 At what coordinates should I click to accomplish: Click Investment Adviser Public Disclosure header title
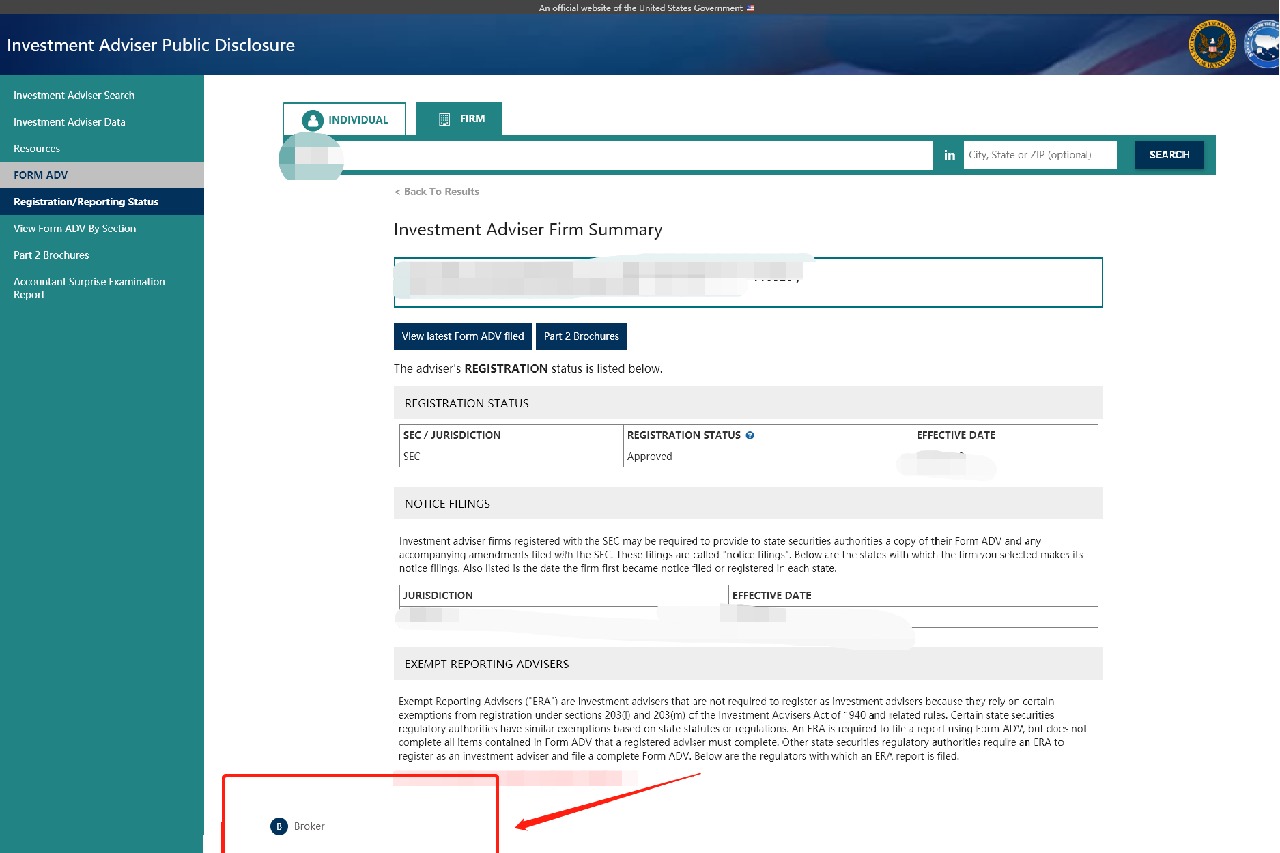point(151,45)
